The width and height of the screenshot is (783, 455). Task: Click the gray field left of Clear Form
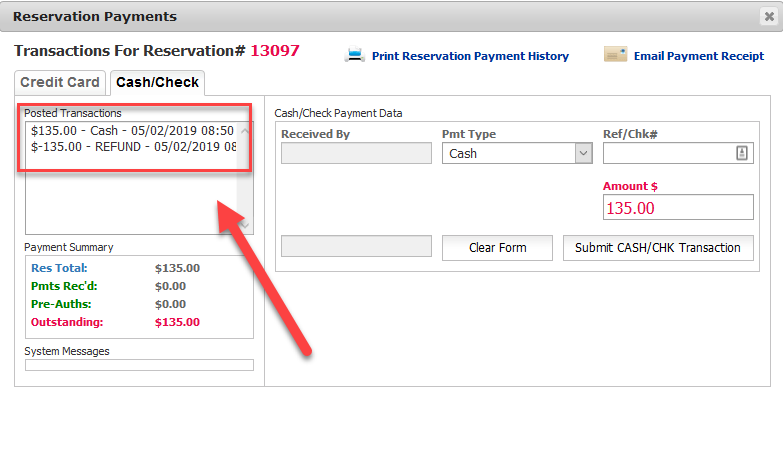356,247
